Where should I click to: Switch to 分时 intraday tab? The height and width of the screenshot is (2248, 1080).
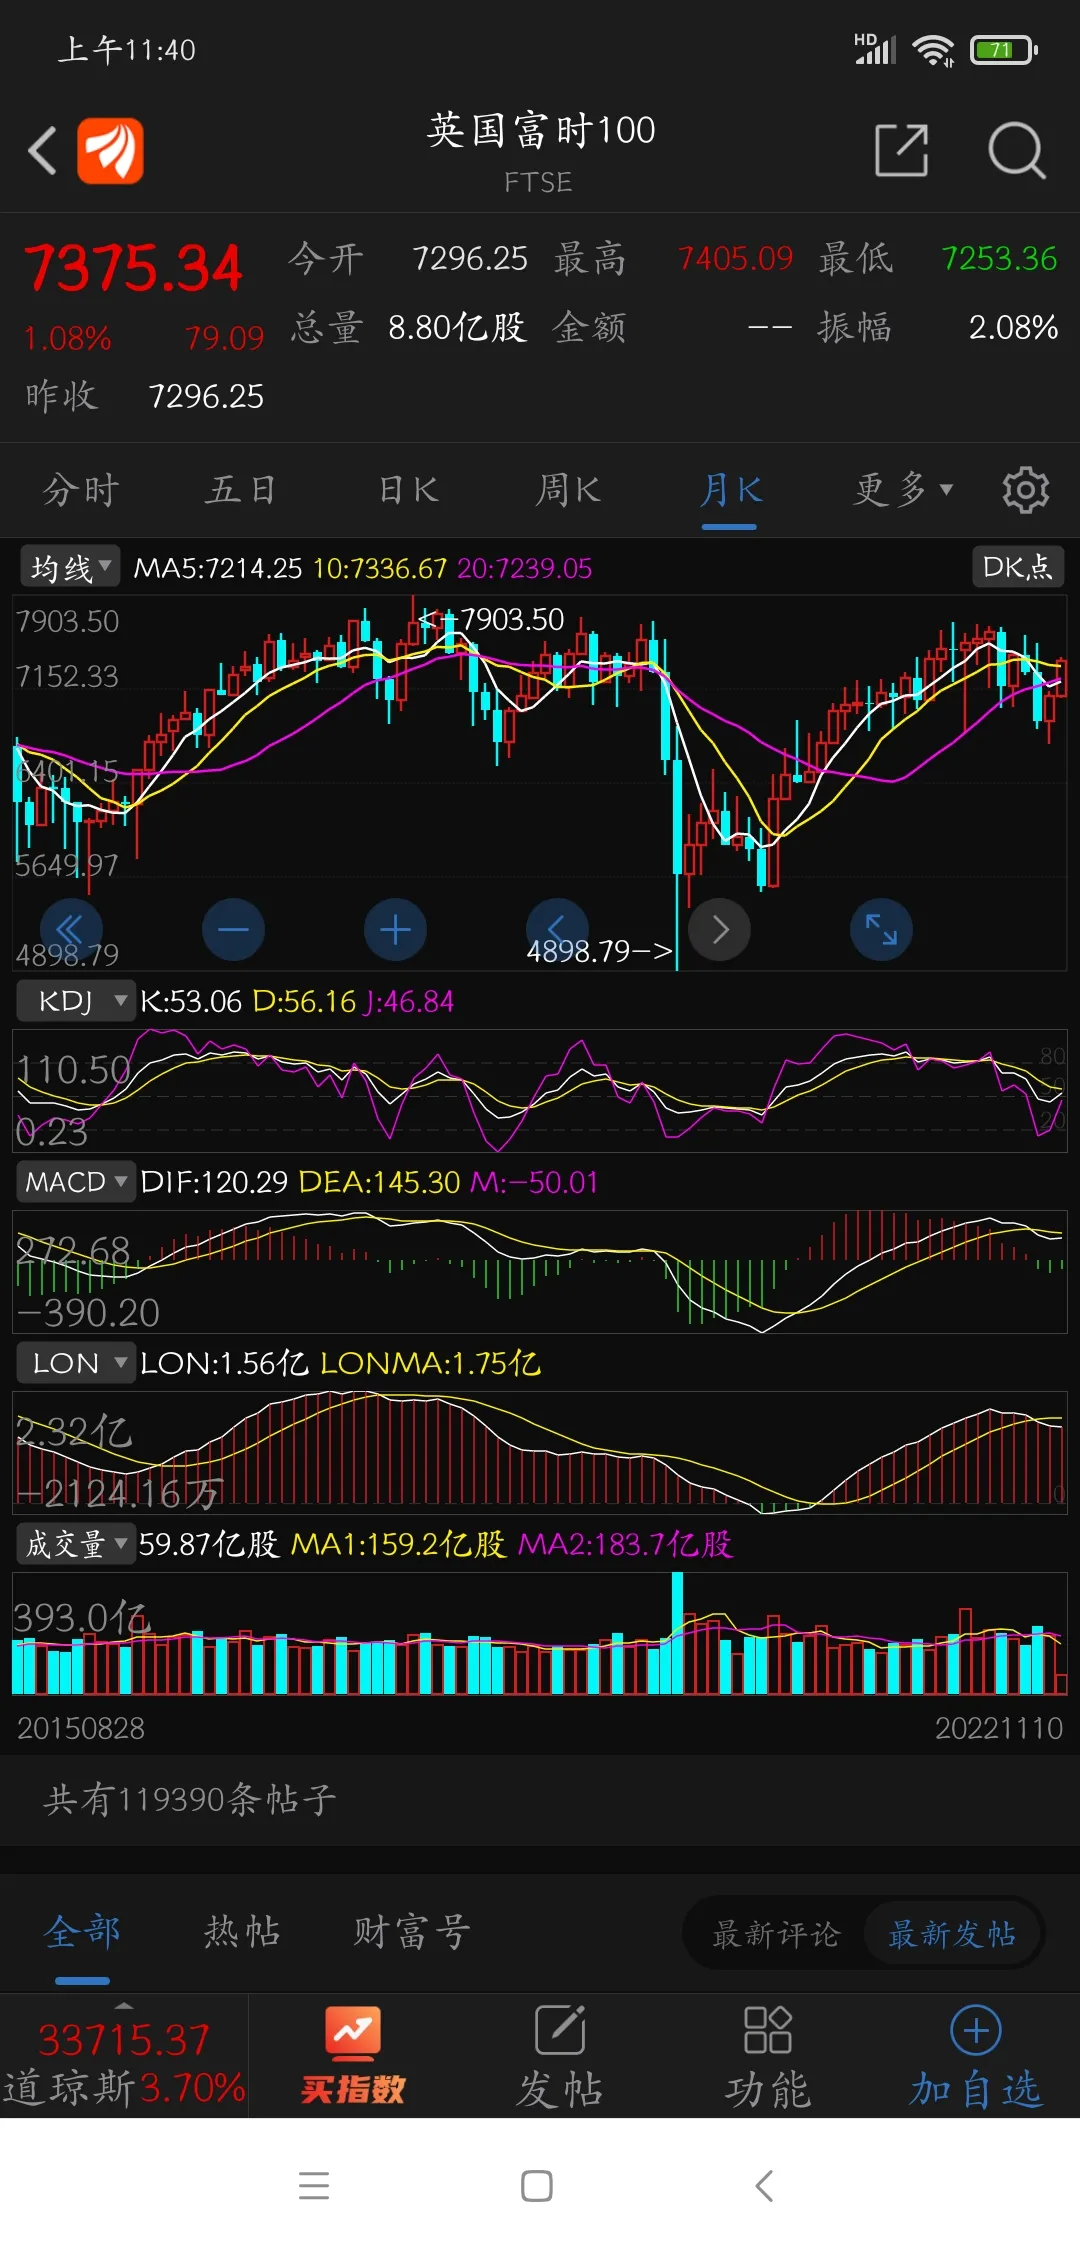point(81,490)
